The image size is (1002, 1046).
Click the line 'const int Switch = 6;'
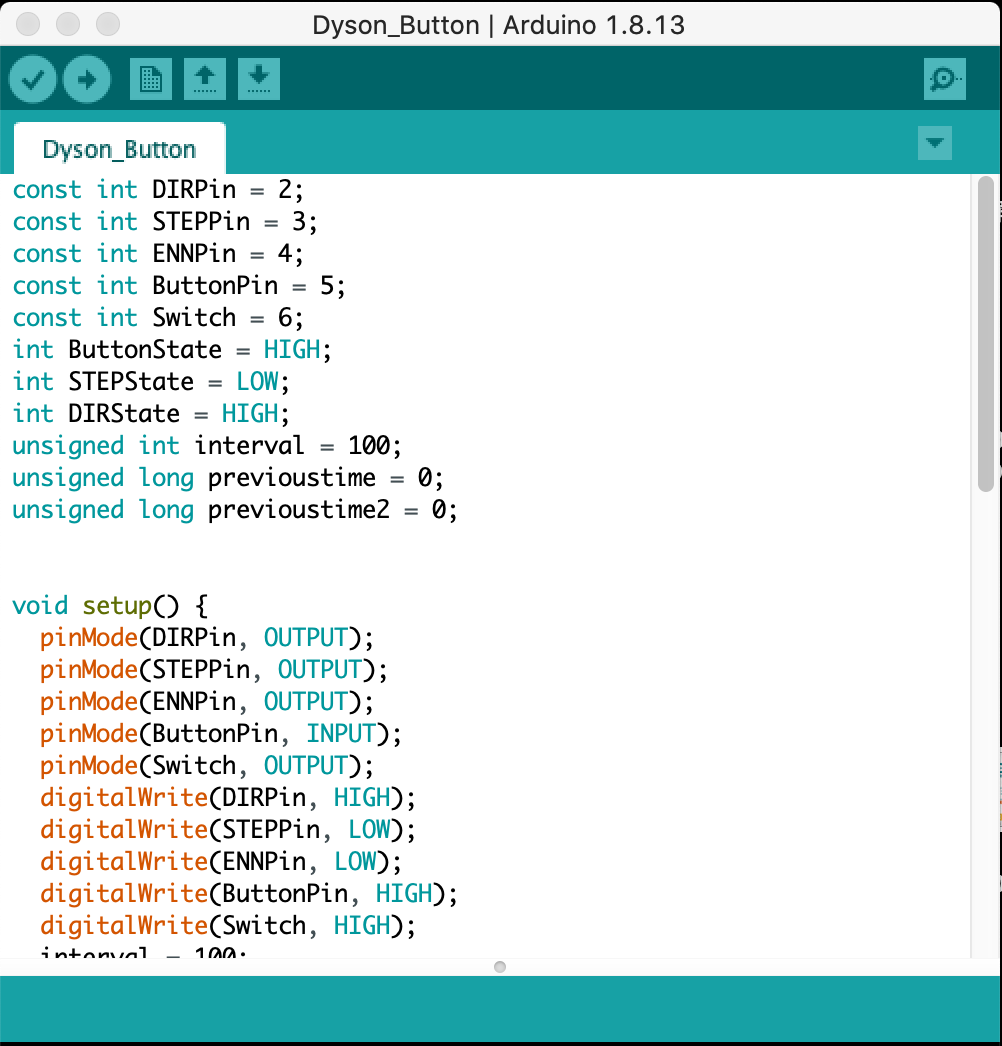tap(158, 318)
